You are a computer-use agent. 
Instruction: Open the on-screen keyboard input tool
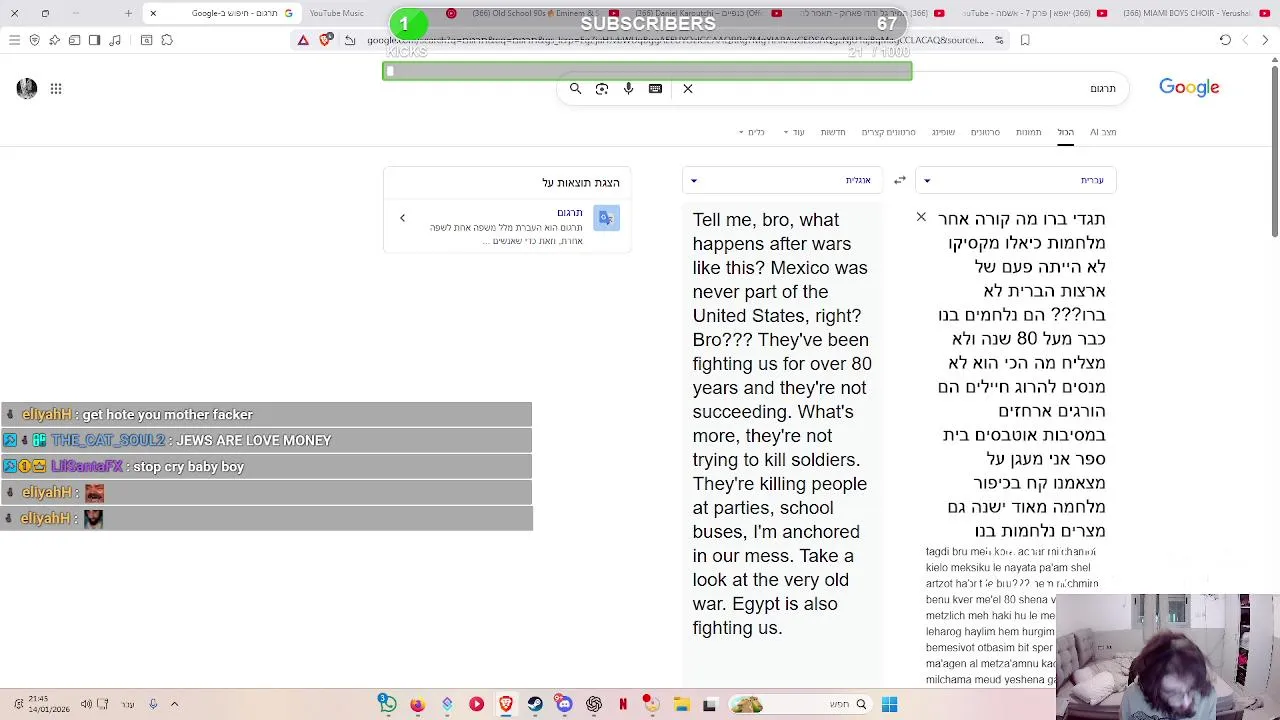tap(655, 89)
